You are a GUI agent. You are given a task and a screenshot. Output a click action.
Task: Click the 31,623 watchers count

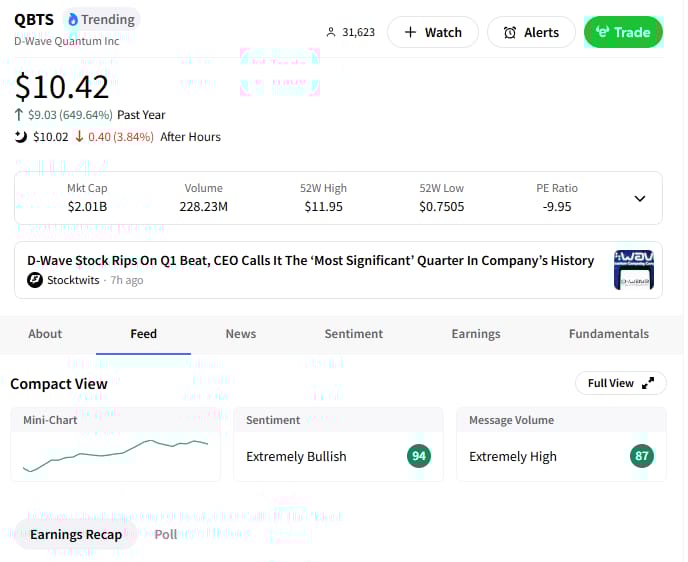[x=358, y=32]
